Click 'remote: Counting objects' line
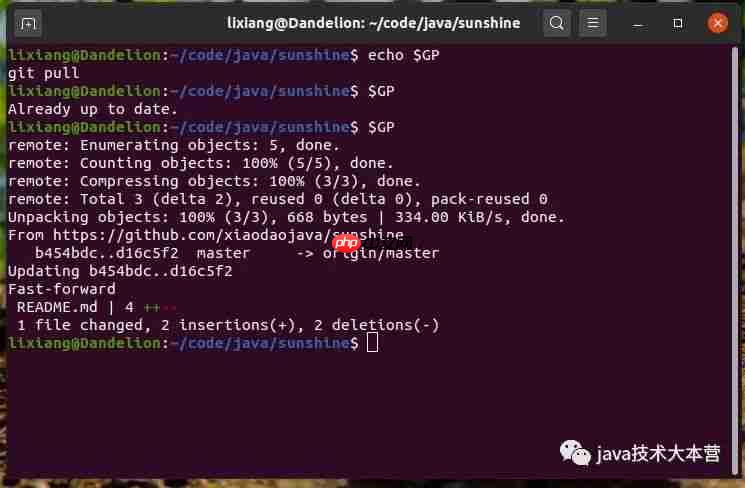 click(201, 163)
